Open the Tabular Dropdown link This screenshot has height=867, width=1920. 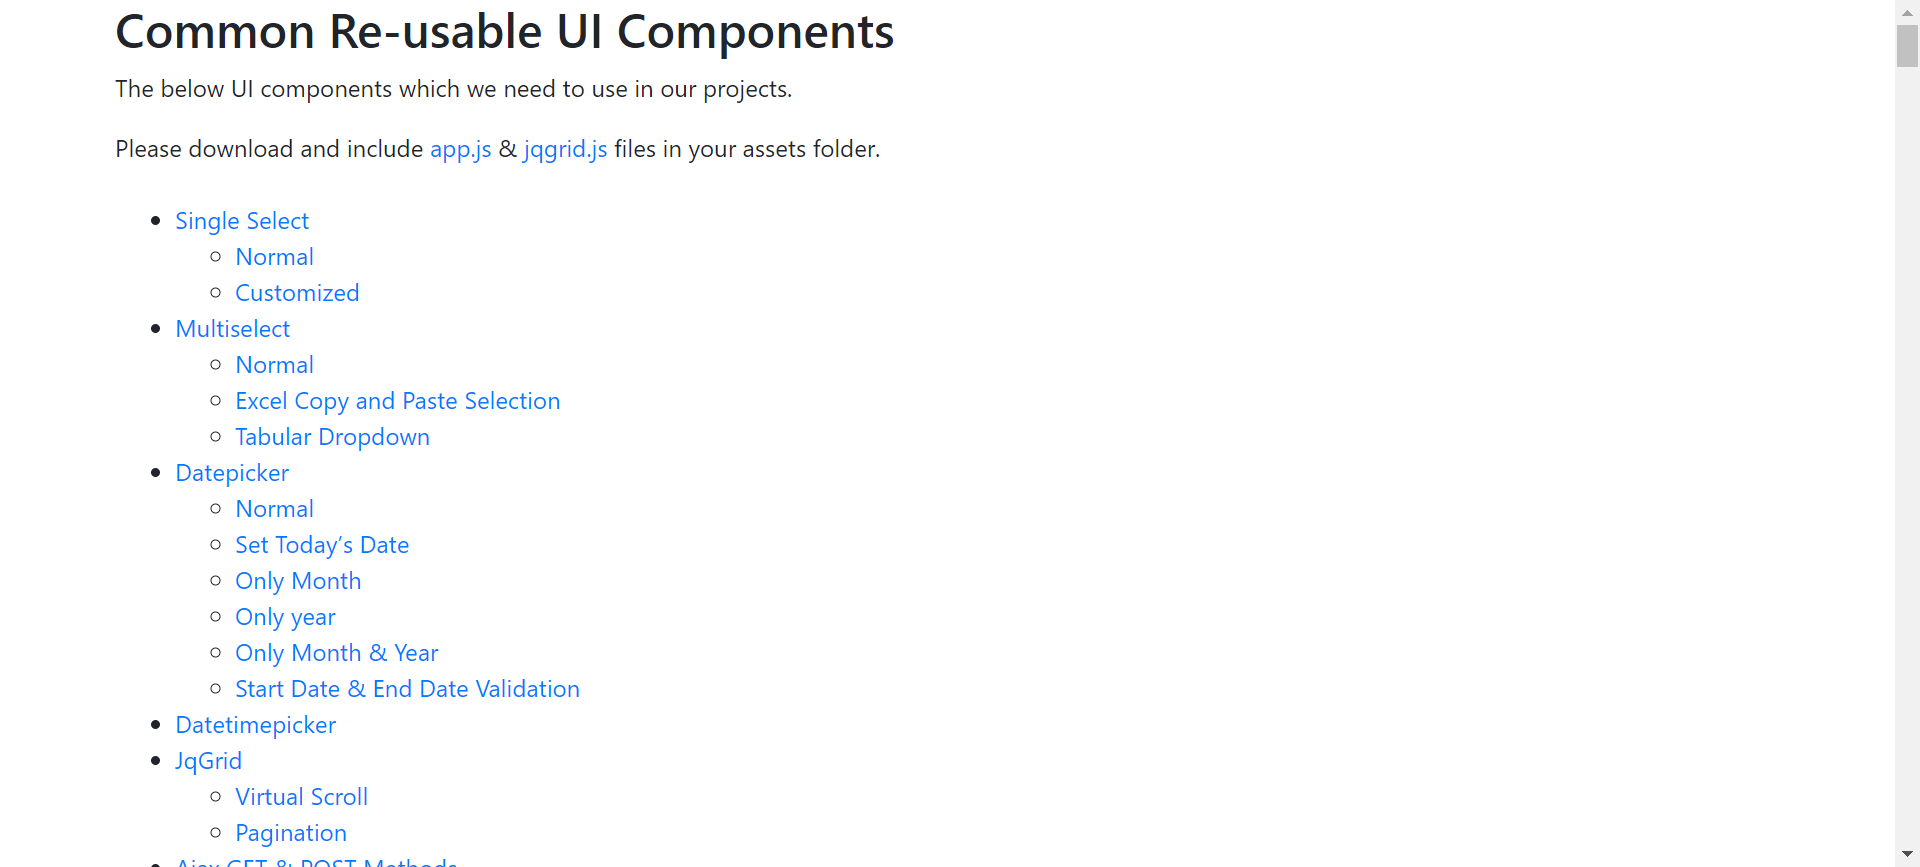pyautogui.click(x=332, y=437)
